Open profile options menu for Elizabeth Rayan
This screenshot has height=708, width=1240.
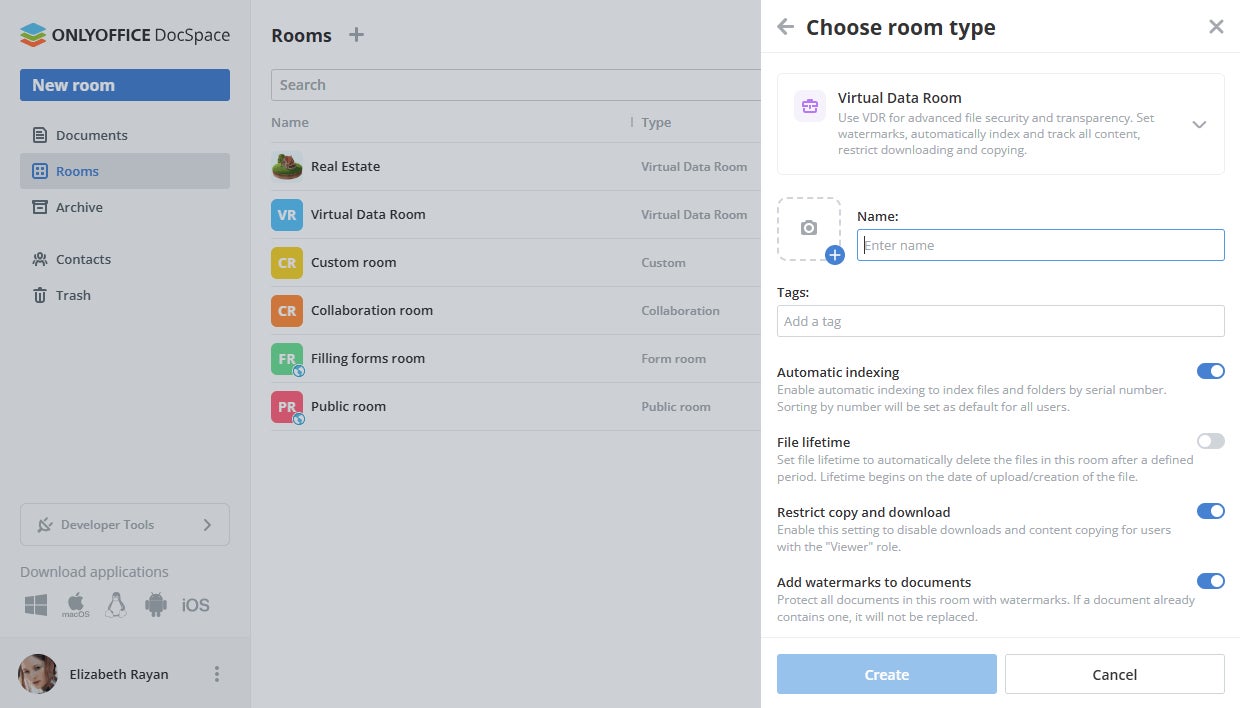tap(217, 674)
